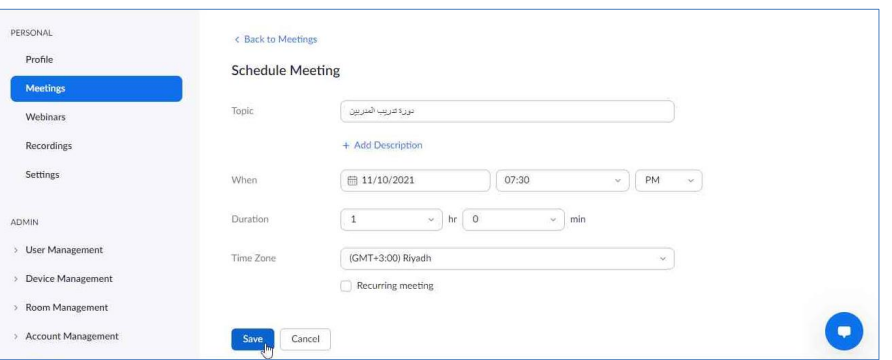Image resolution: width=892 pixels, height=360 pixels.
Task: Click the ADMIN section header
Action: point(24,222)
